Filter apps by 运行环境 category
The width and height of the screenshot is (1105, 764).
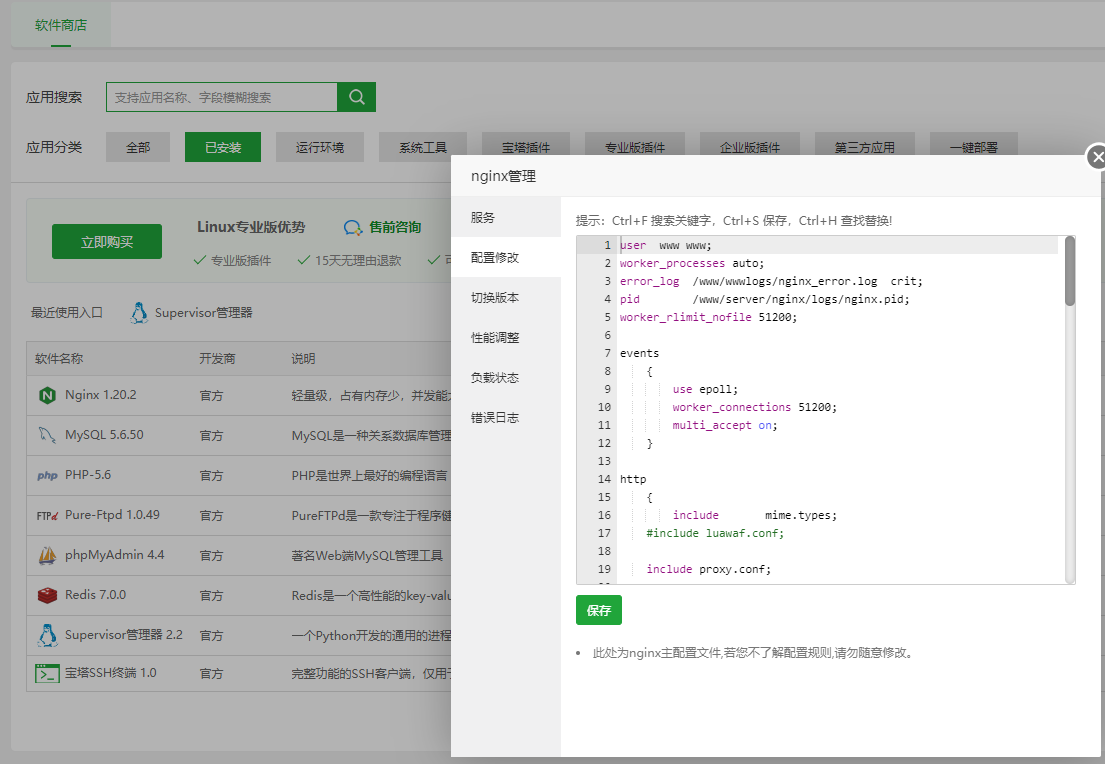(320, 147)
